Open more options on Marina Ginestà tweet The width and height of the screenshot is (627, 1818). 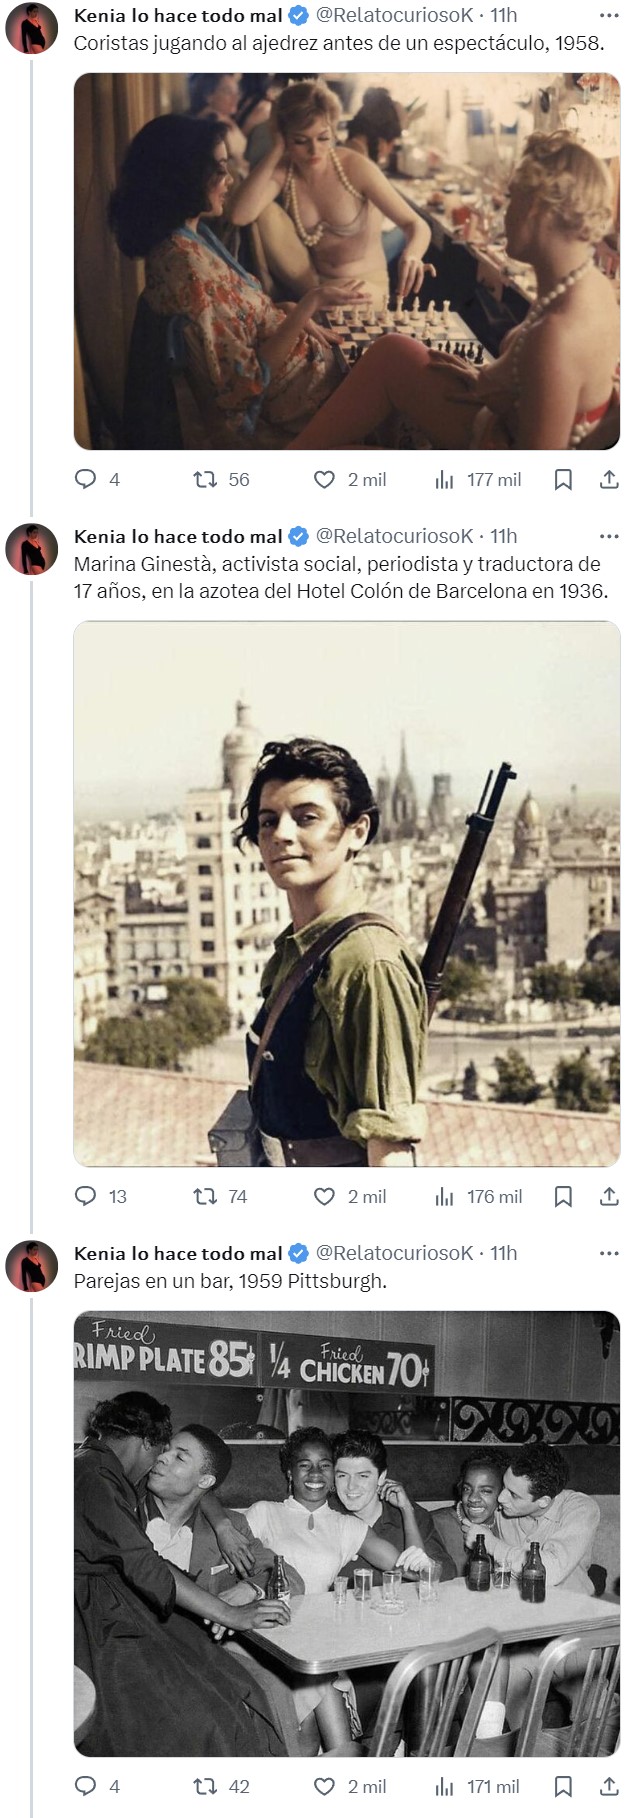click(x=609, y=536)
